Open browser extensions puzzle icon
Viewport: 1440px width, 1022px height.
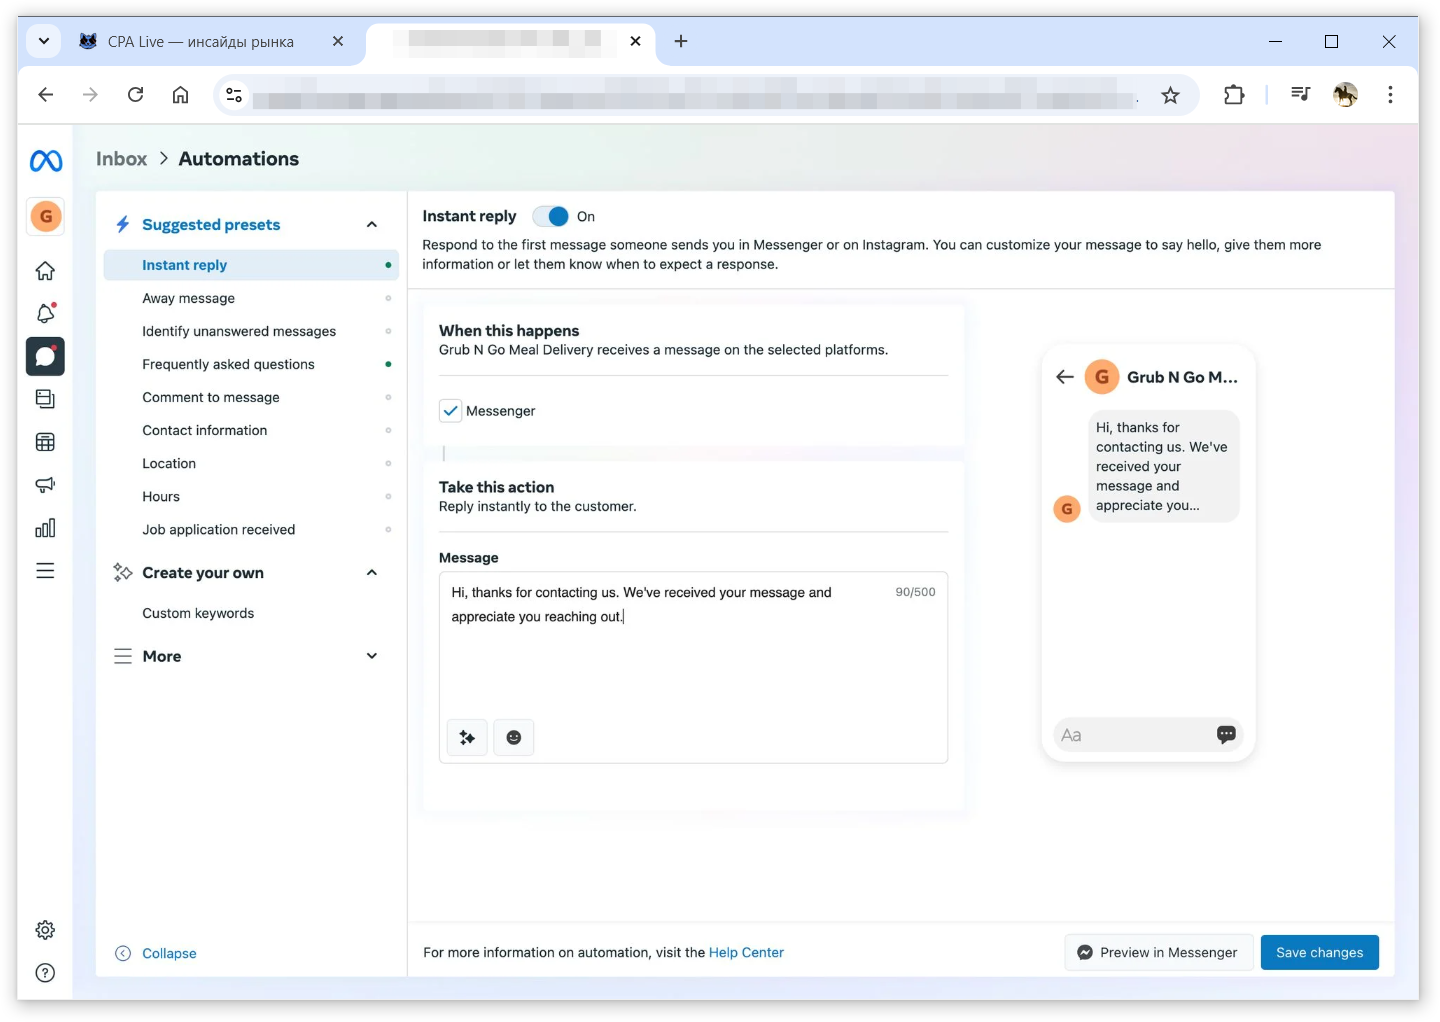coord(1234,95)
